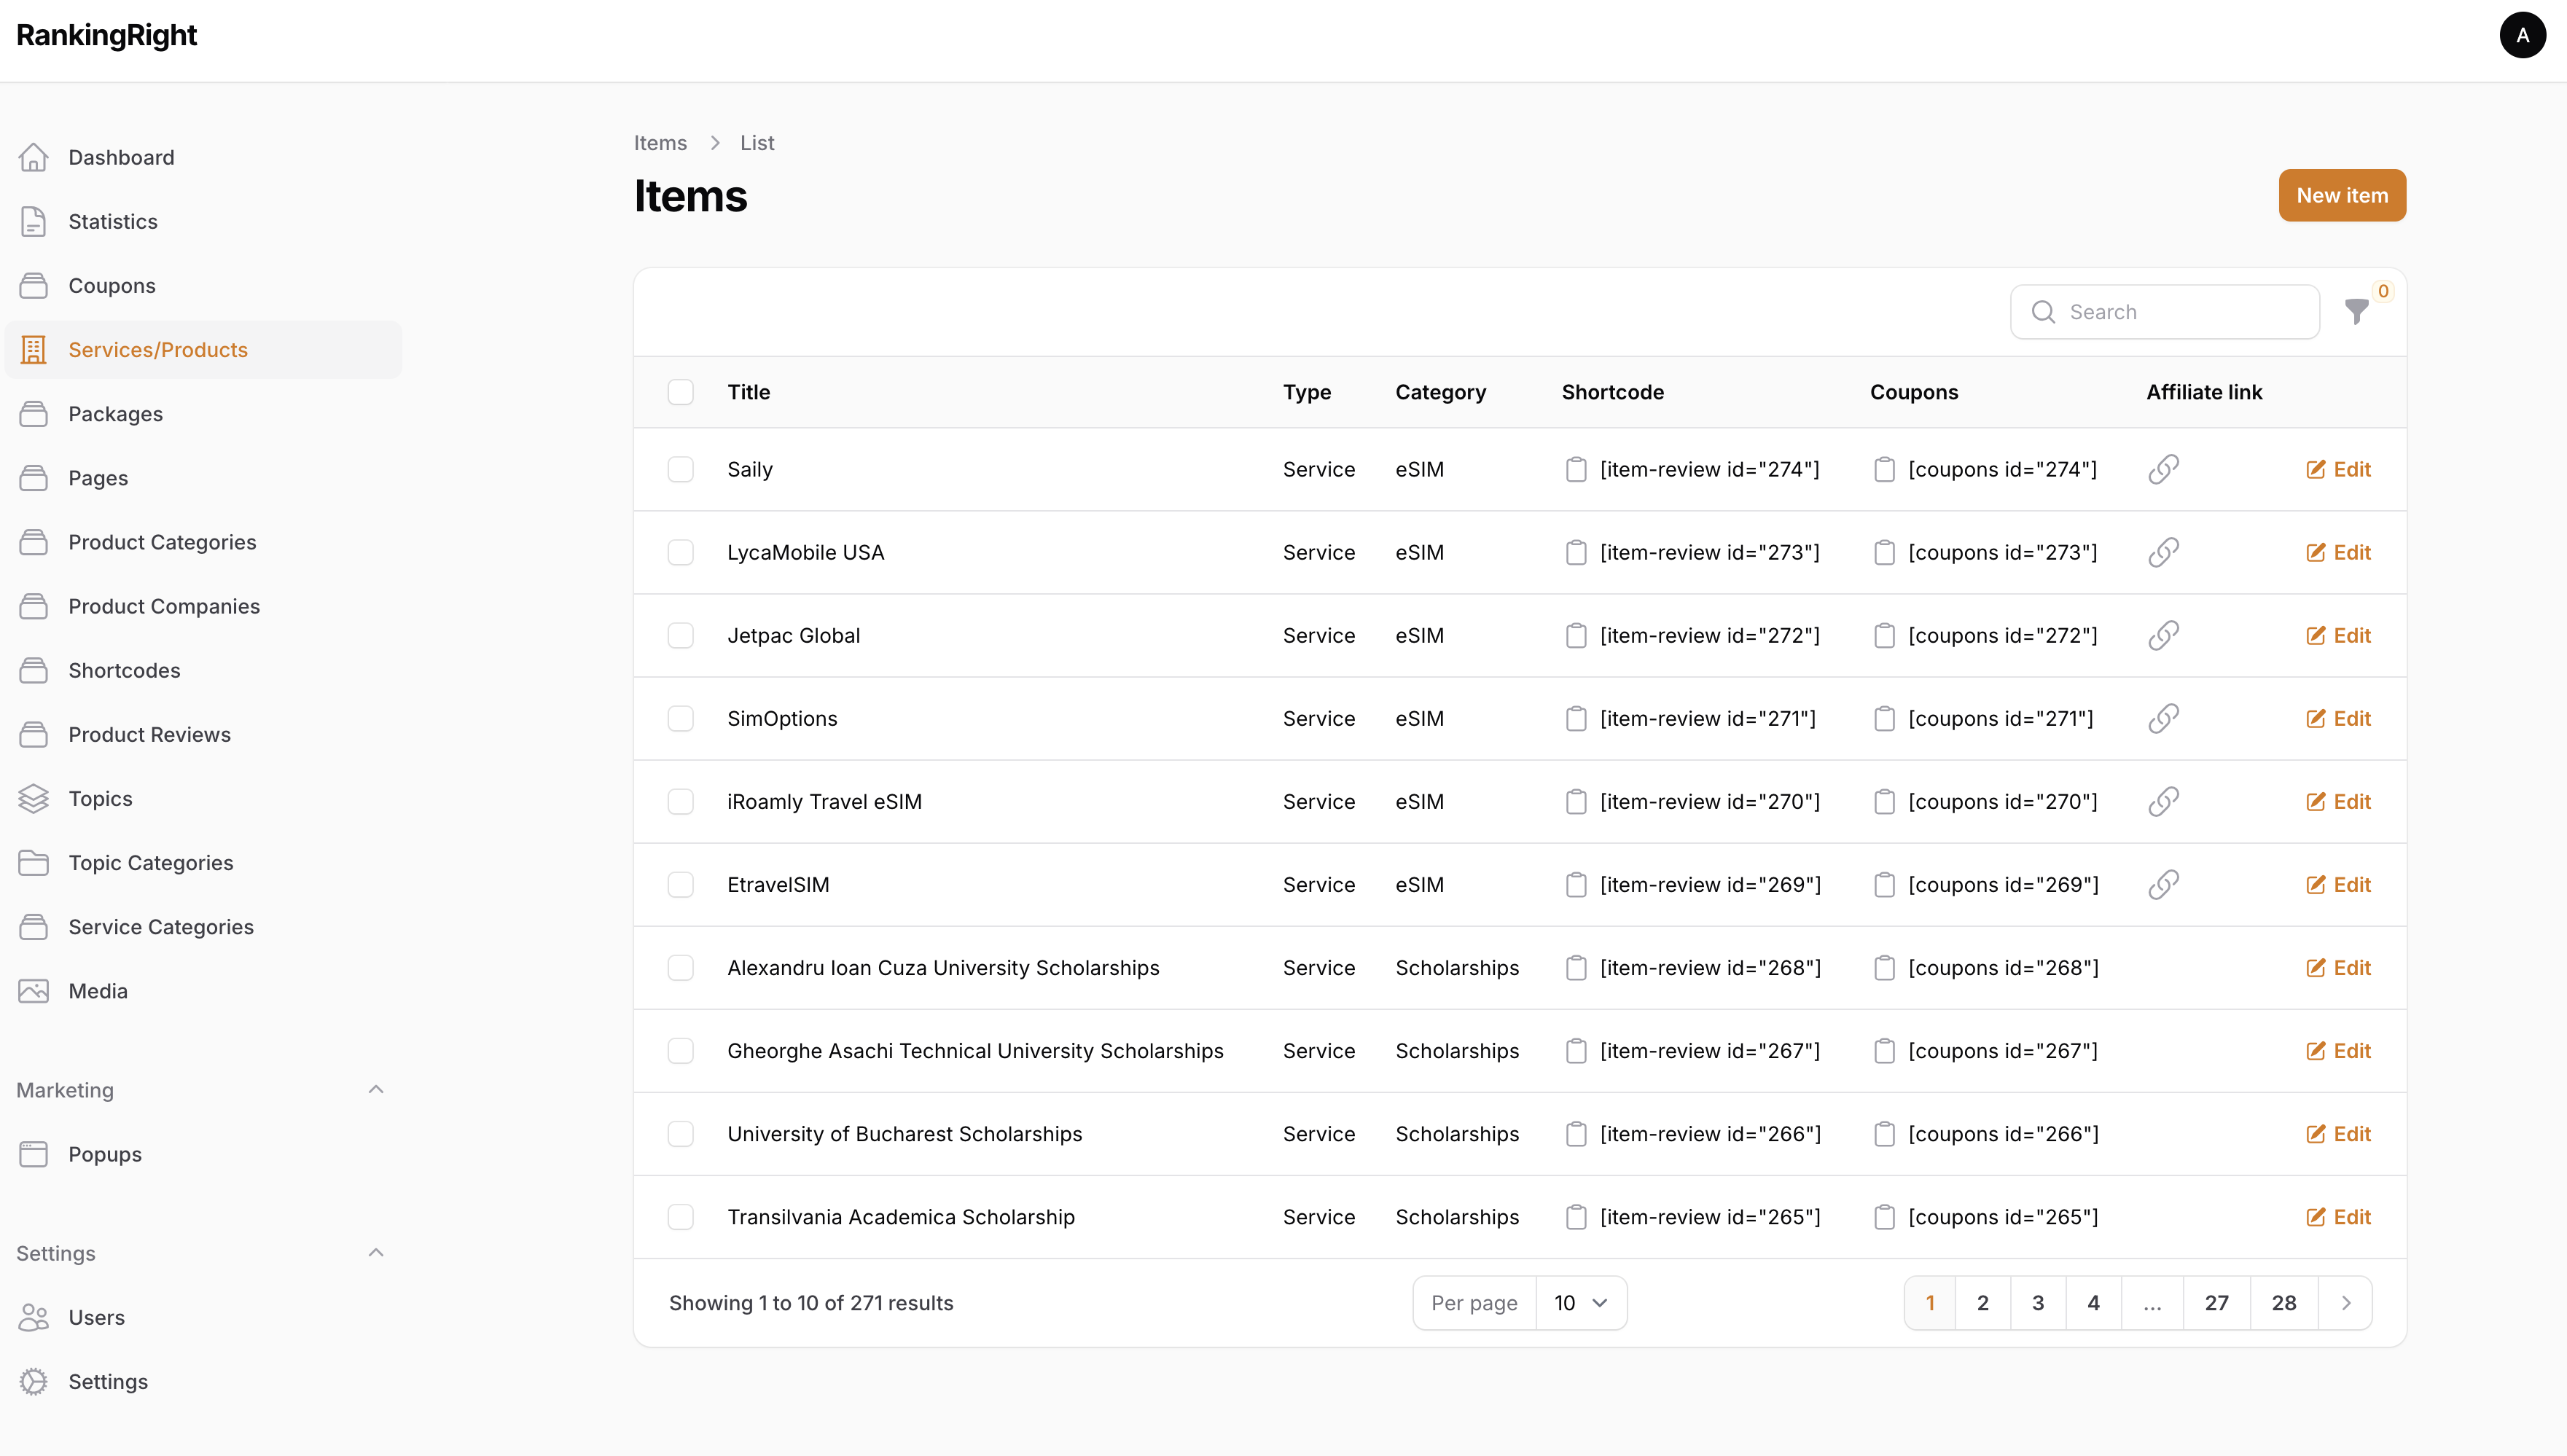Select all items with the header checkbox
The image size is (2567, 1456).
681,392
